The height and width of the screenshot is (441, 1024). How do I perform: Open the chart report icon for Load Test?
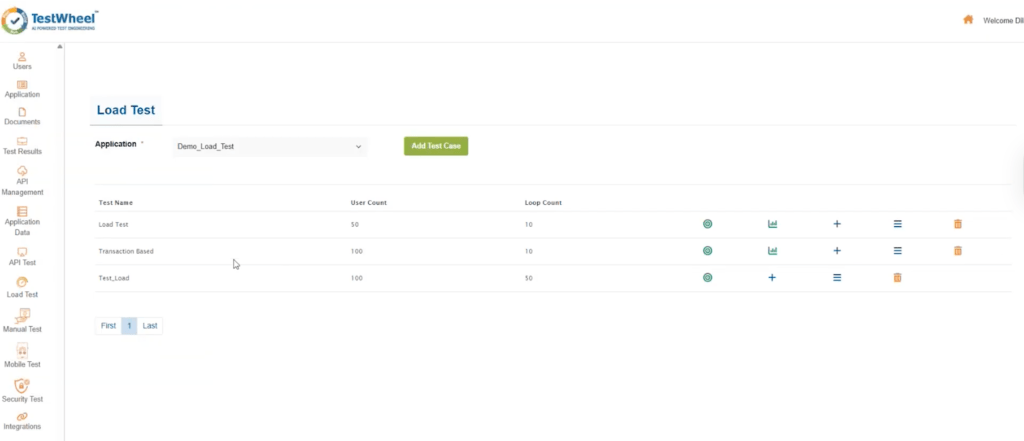pos(772,224)
